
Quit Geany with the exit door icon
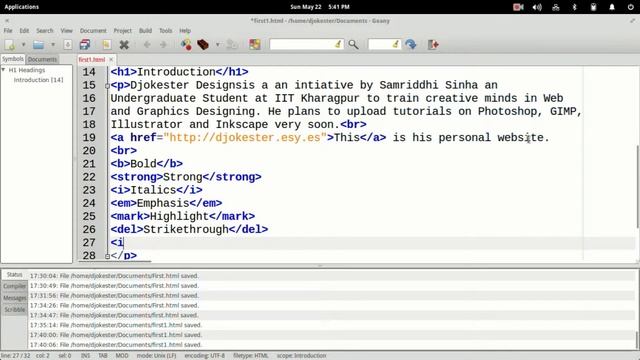433,44
